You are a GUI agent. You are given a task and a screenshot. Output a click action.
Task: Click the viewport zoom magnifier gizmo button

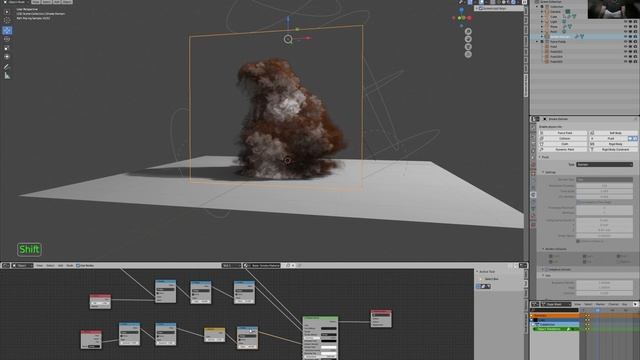tap(468, 31)
